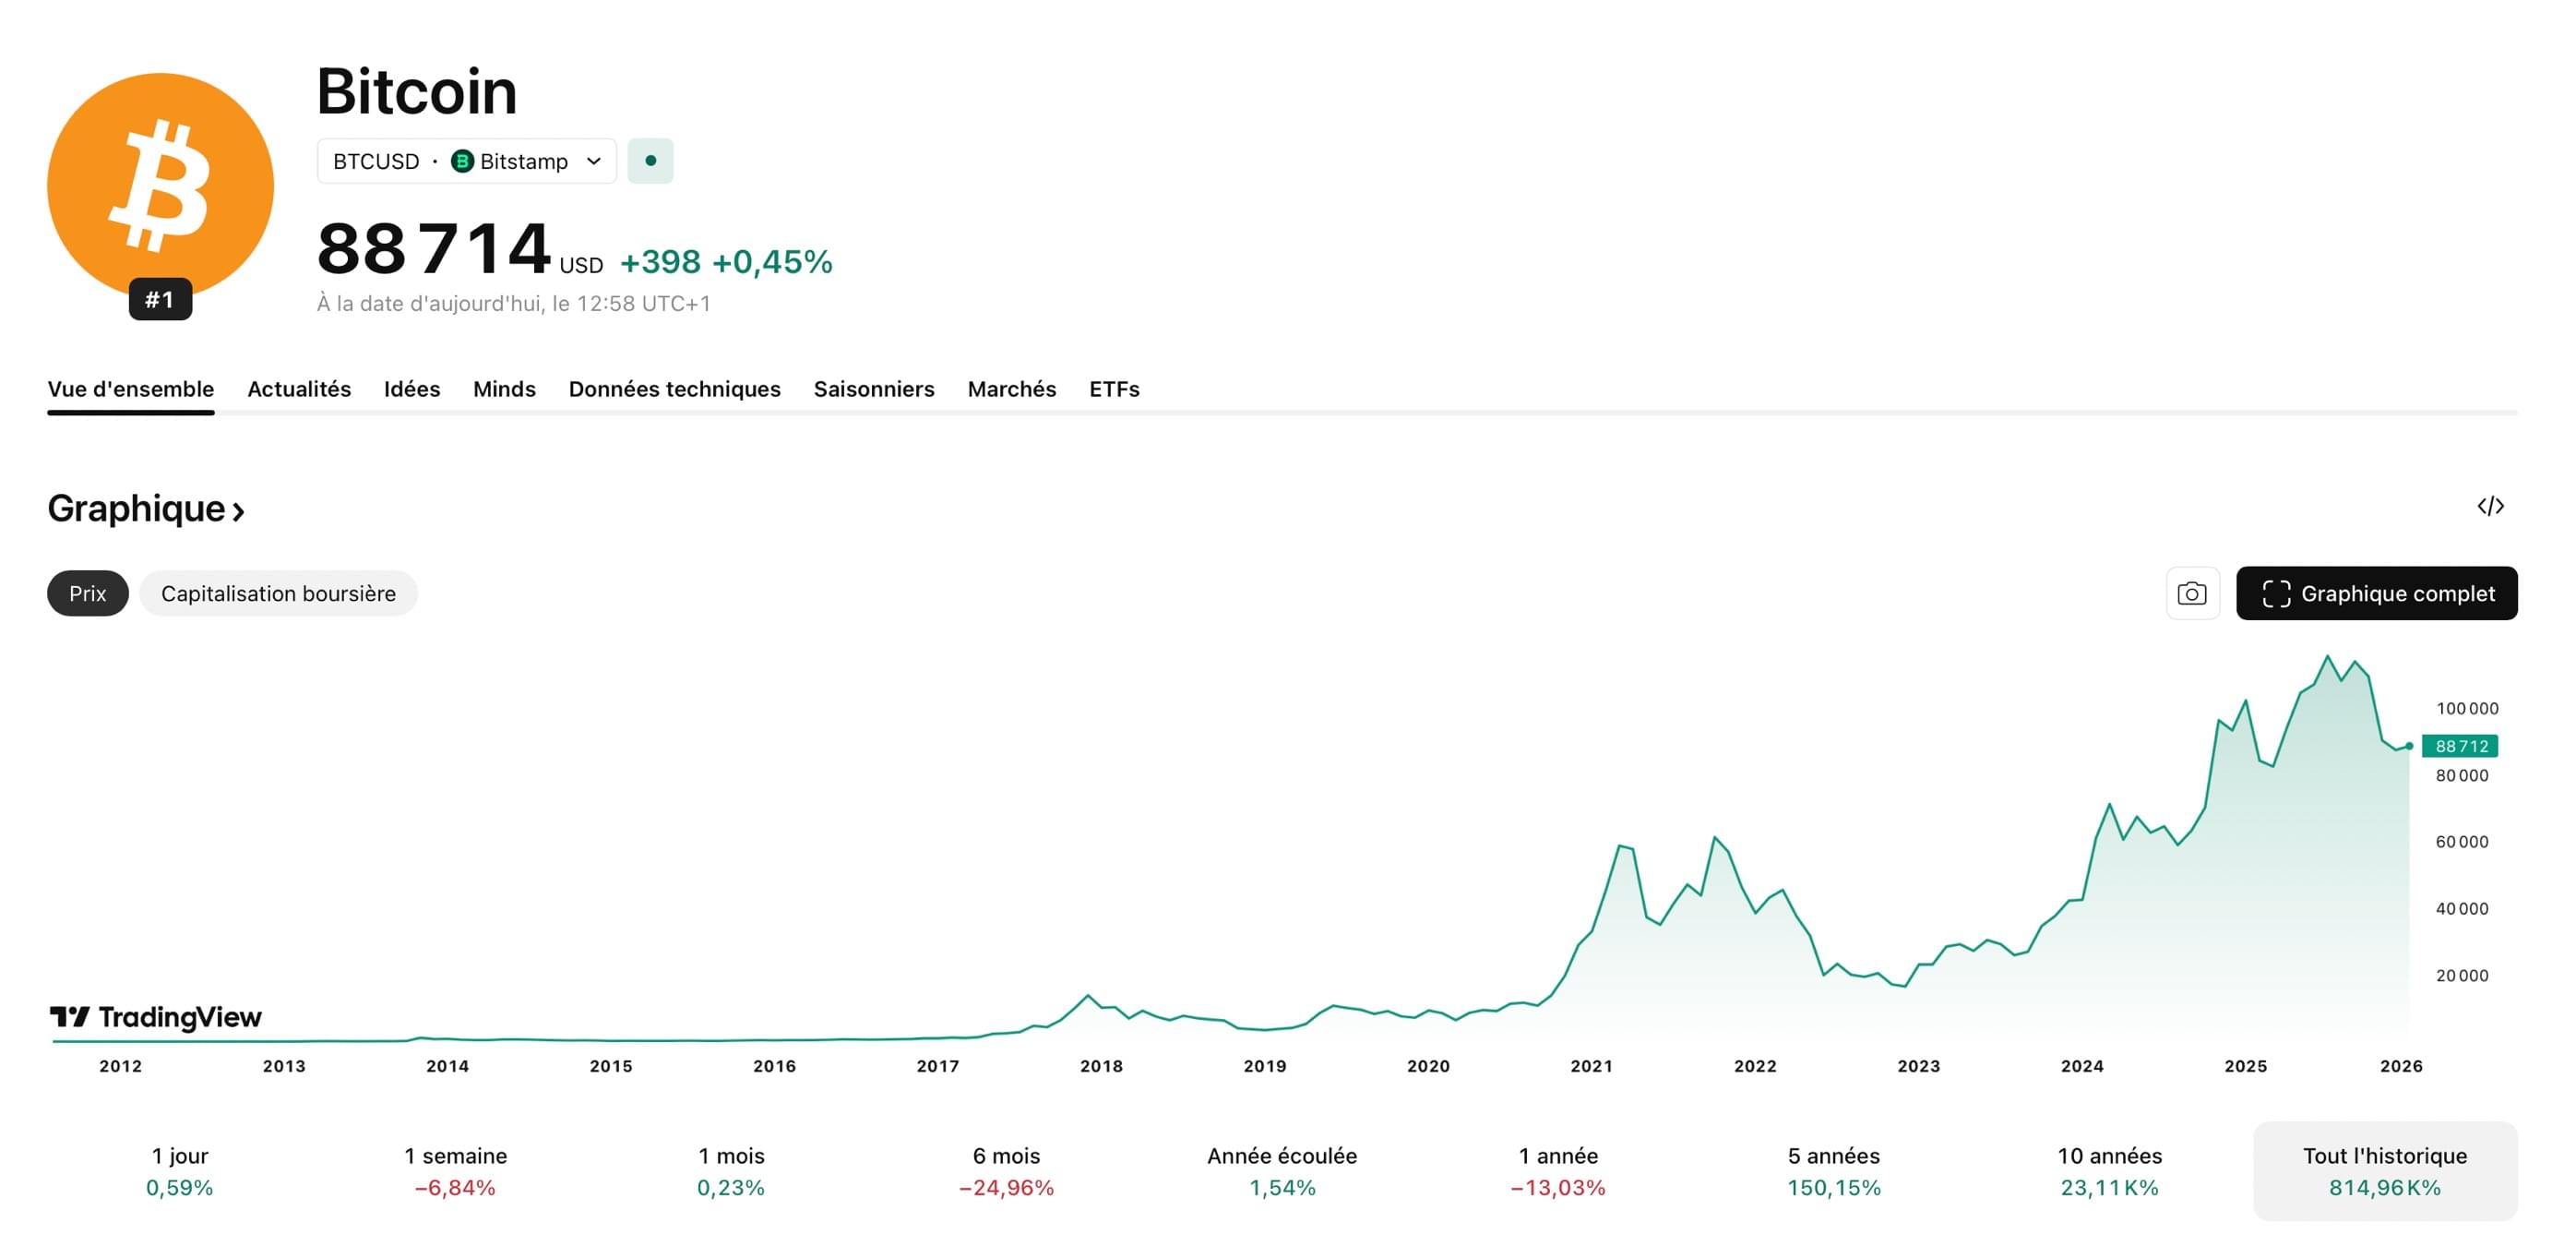Select the Prix chart mode
This screenshot has height=1246, width=2576.
click(87, 593)
